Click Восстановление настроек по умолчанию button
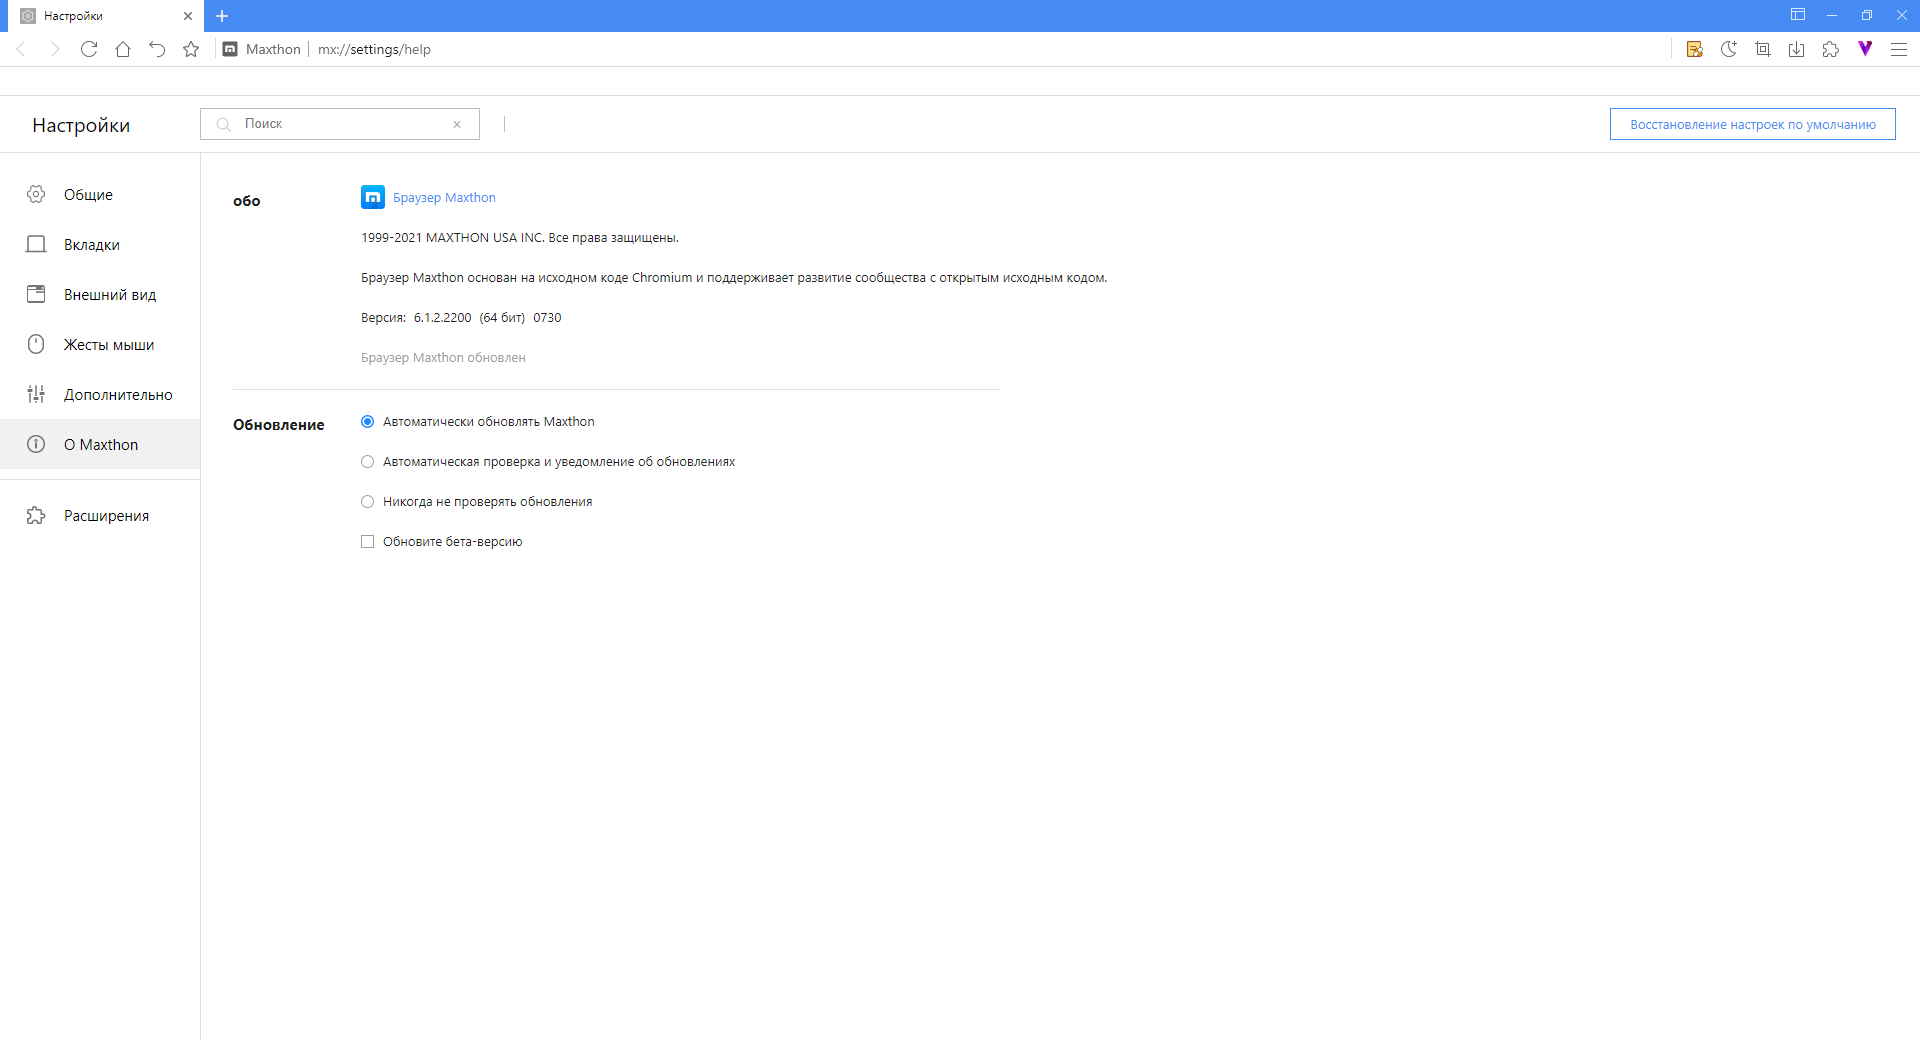 tap(1752, 124)
